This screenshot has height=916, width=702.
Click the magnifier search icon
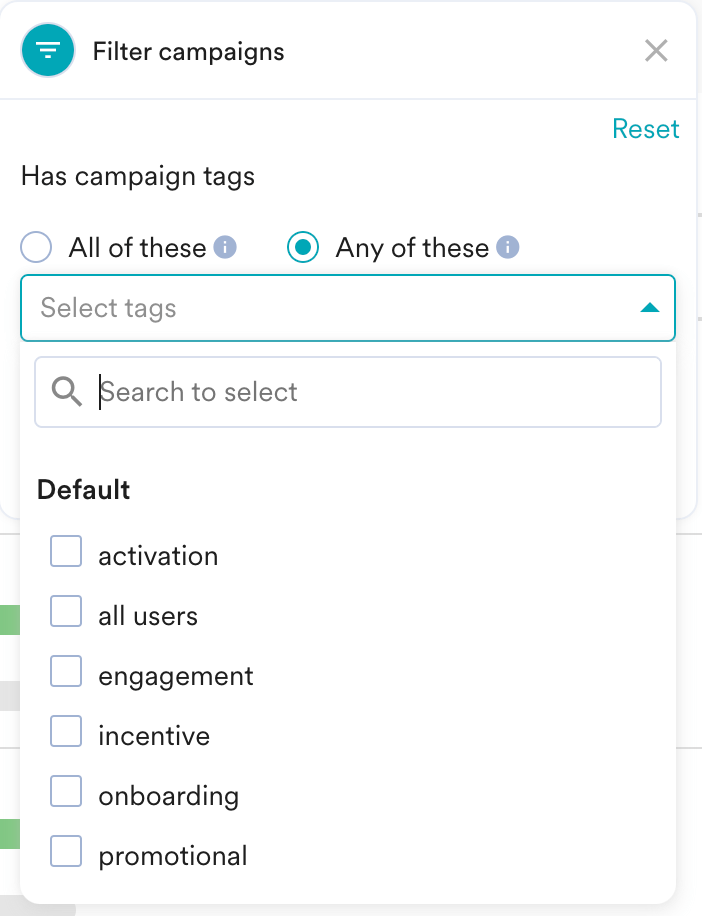point(67,392)
